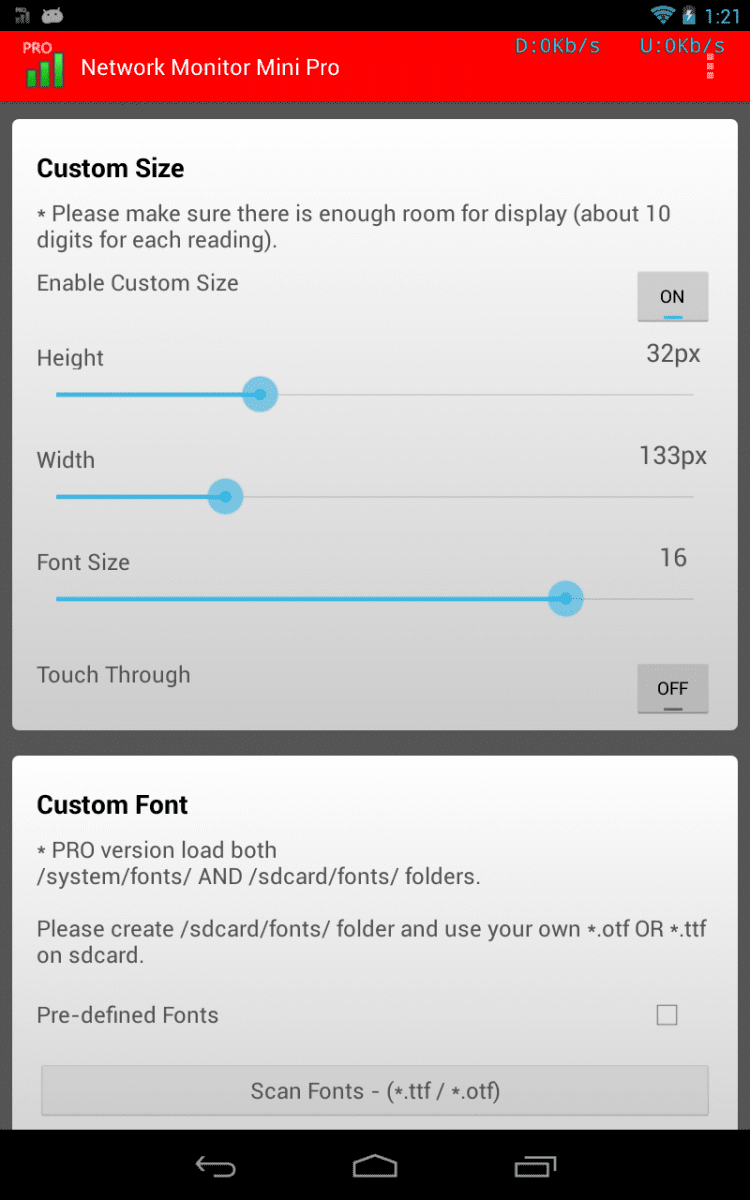
Task: Check the Pre-defined Fonts checkbox
Action: (x=667, y=1015)
